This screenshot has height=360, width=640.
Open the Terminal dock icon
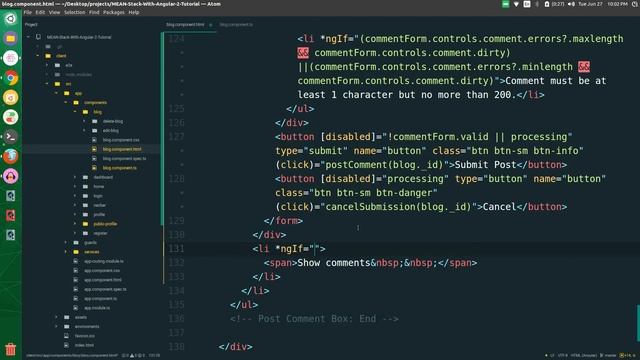tap(11, 137)
